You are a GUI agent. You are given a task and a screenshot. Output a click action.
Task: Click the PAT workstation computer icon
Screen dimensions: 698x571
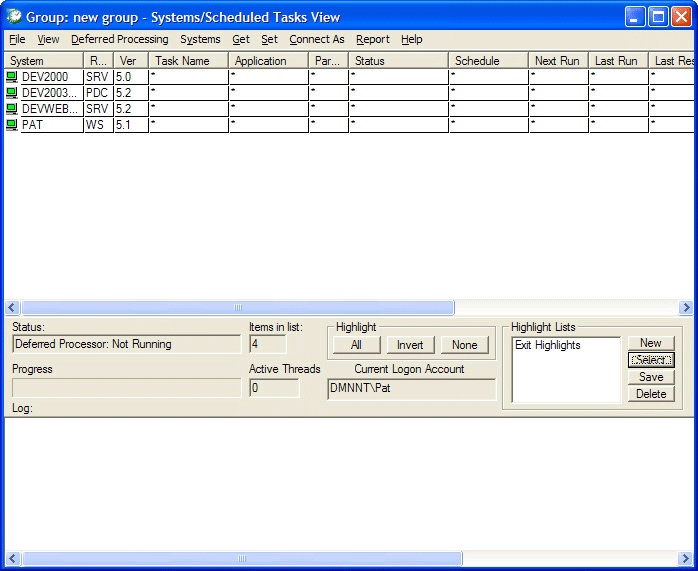tap(12, 125)
